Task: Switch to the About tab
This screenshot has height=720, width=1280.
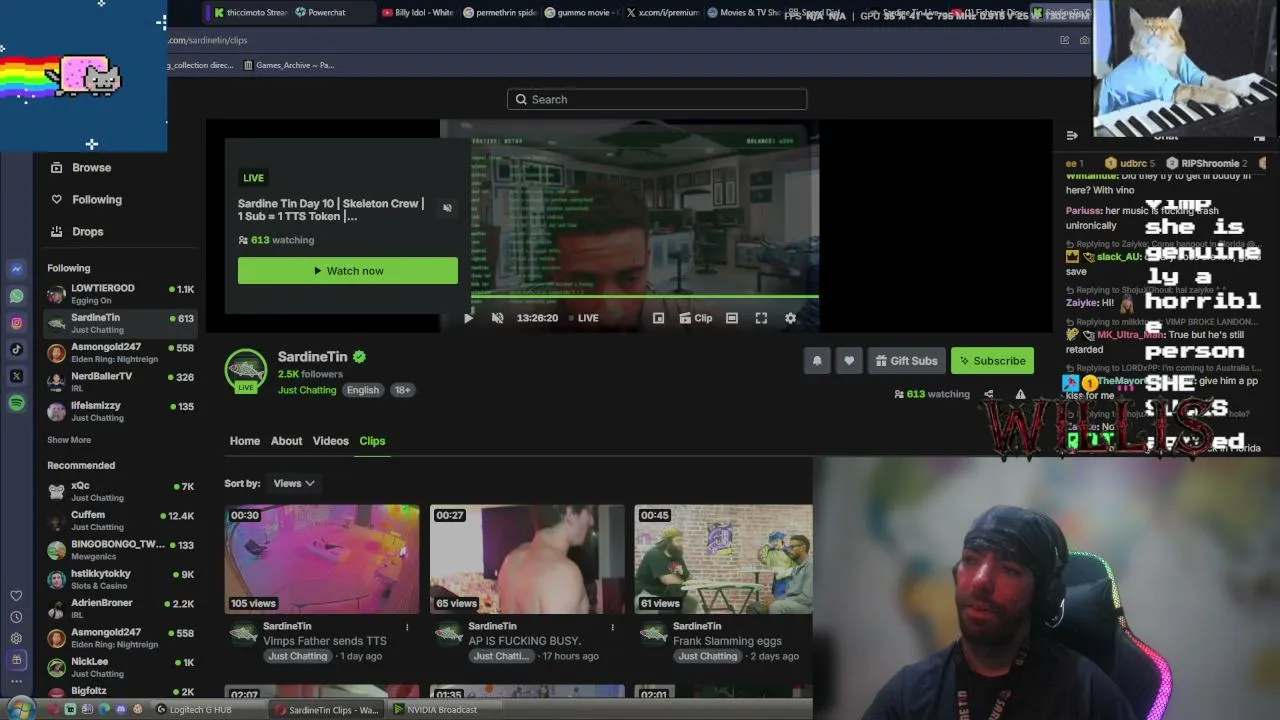Action: pyautogui.click(x=286, y=441)
